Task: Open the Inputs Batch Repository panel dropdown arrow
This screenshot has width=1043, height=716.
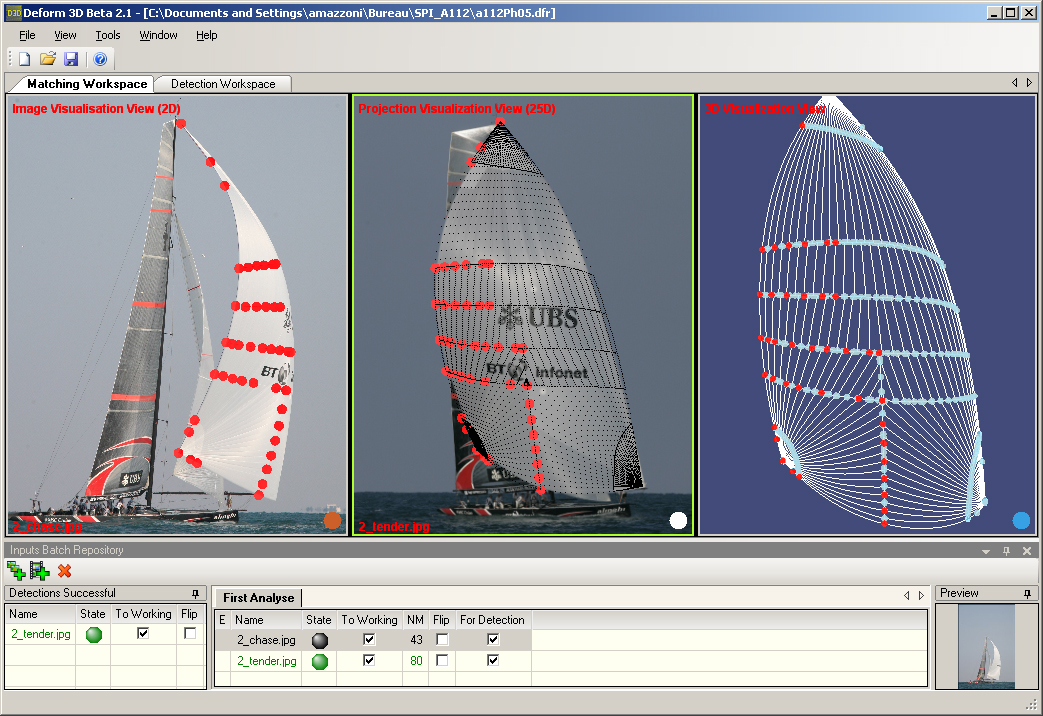Action: pos(986,551)
